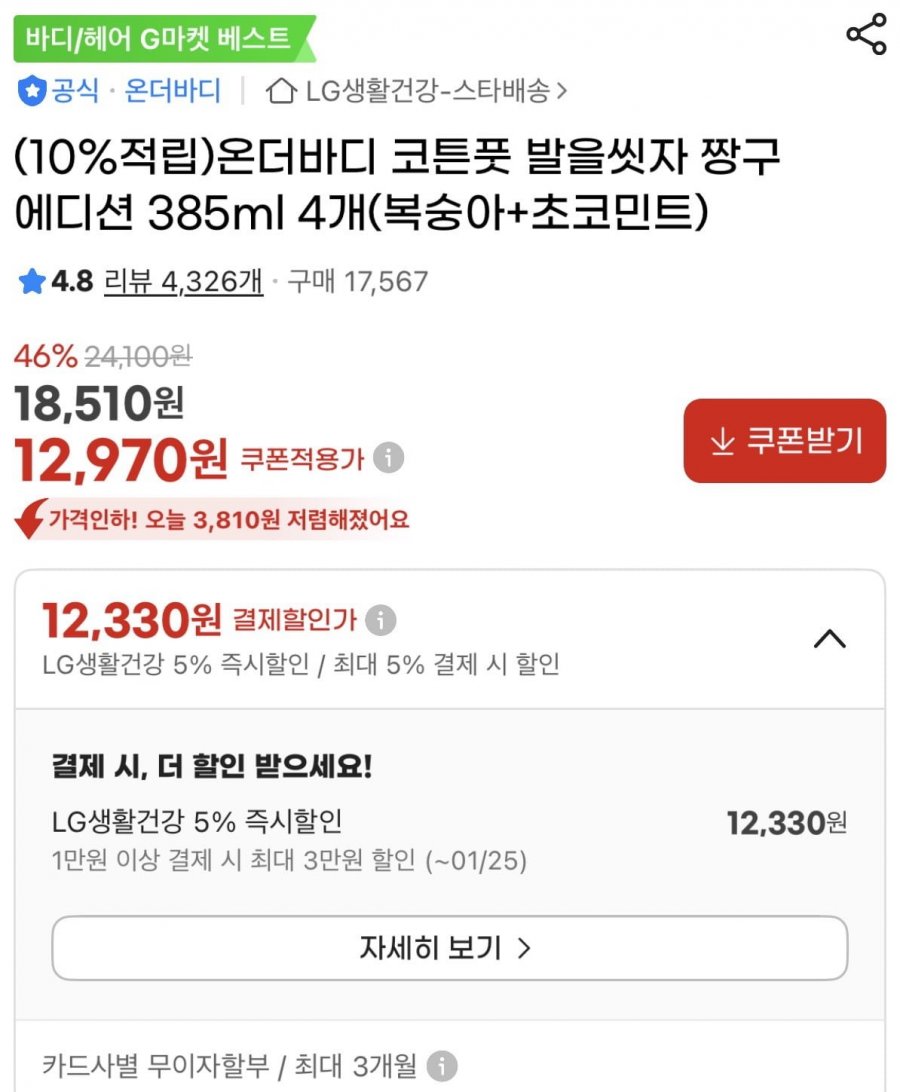This screenshot has height=1092, width=900.
Task: Tap the LG생활건강 5% 즉시할인 row
Action: pyautogui.click(x=448, y=823)
